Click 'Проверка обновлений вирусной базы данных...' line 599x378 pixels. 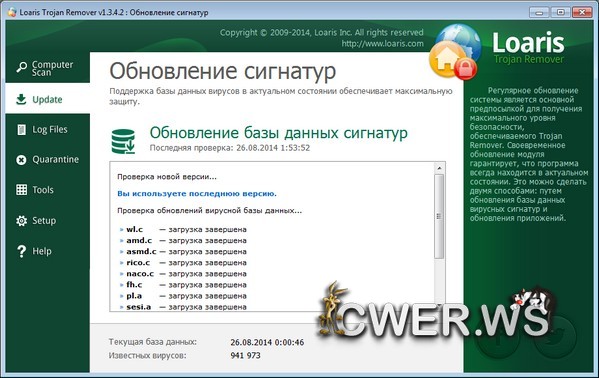[209, 211]
